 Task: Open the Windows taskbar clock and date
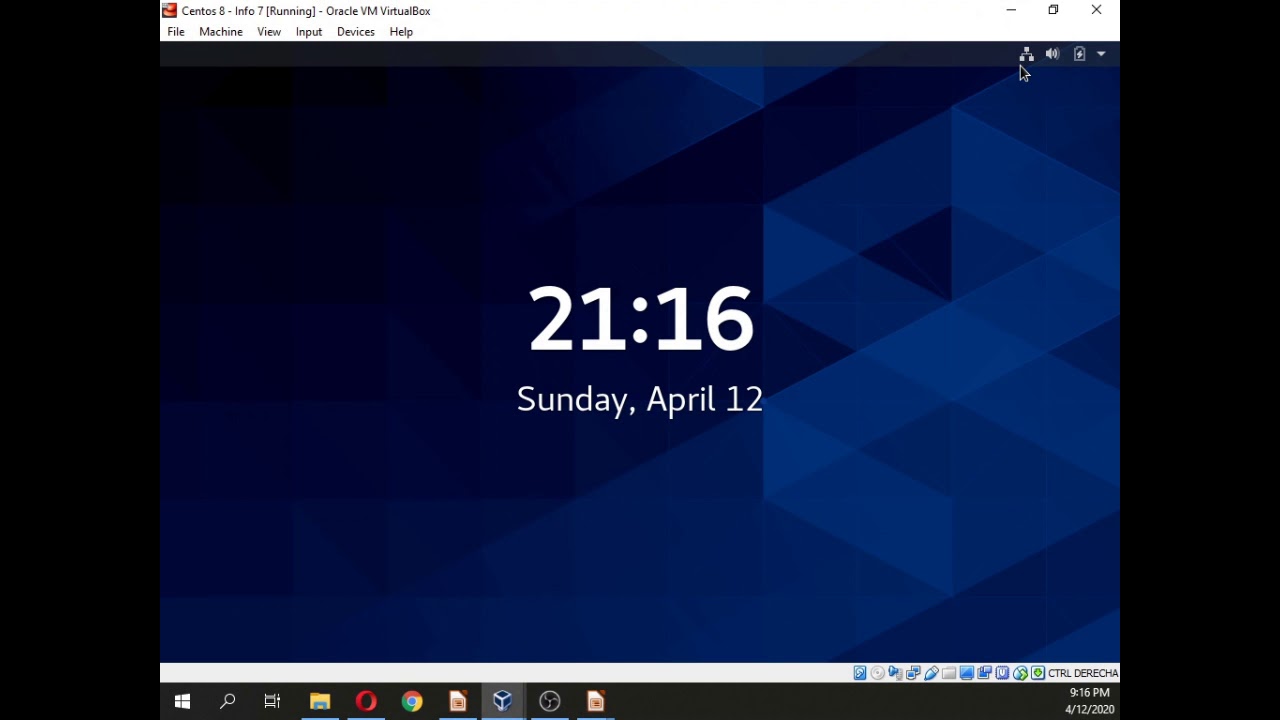click(1089, 701)
